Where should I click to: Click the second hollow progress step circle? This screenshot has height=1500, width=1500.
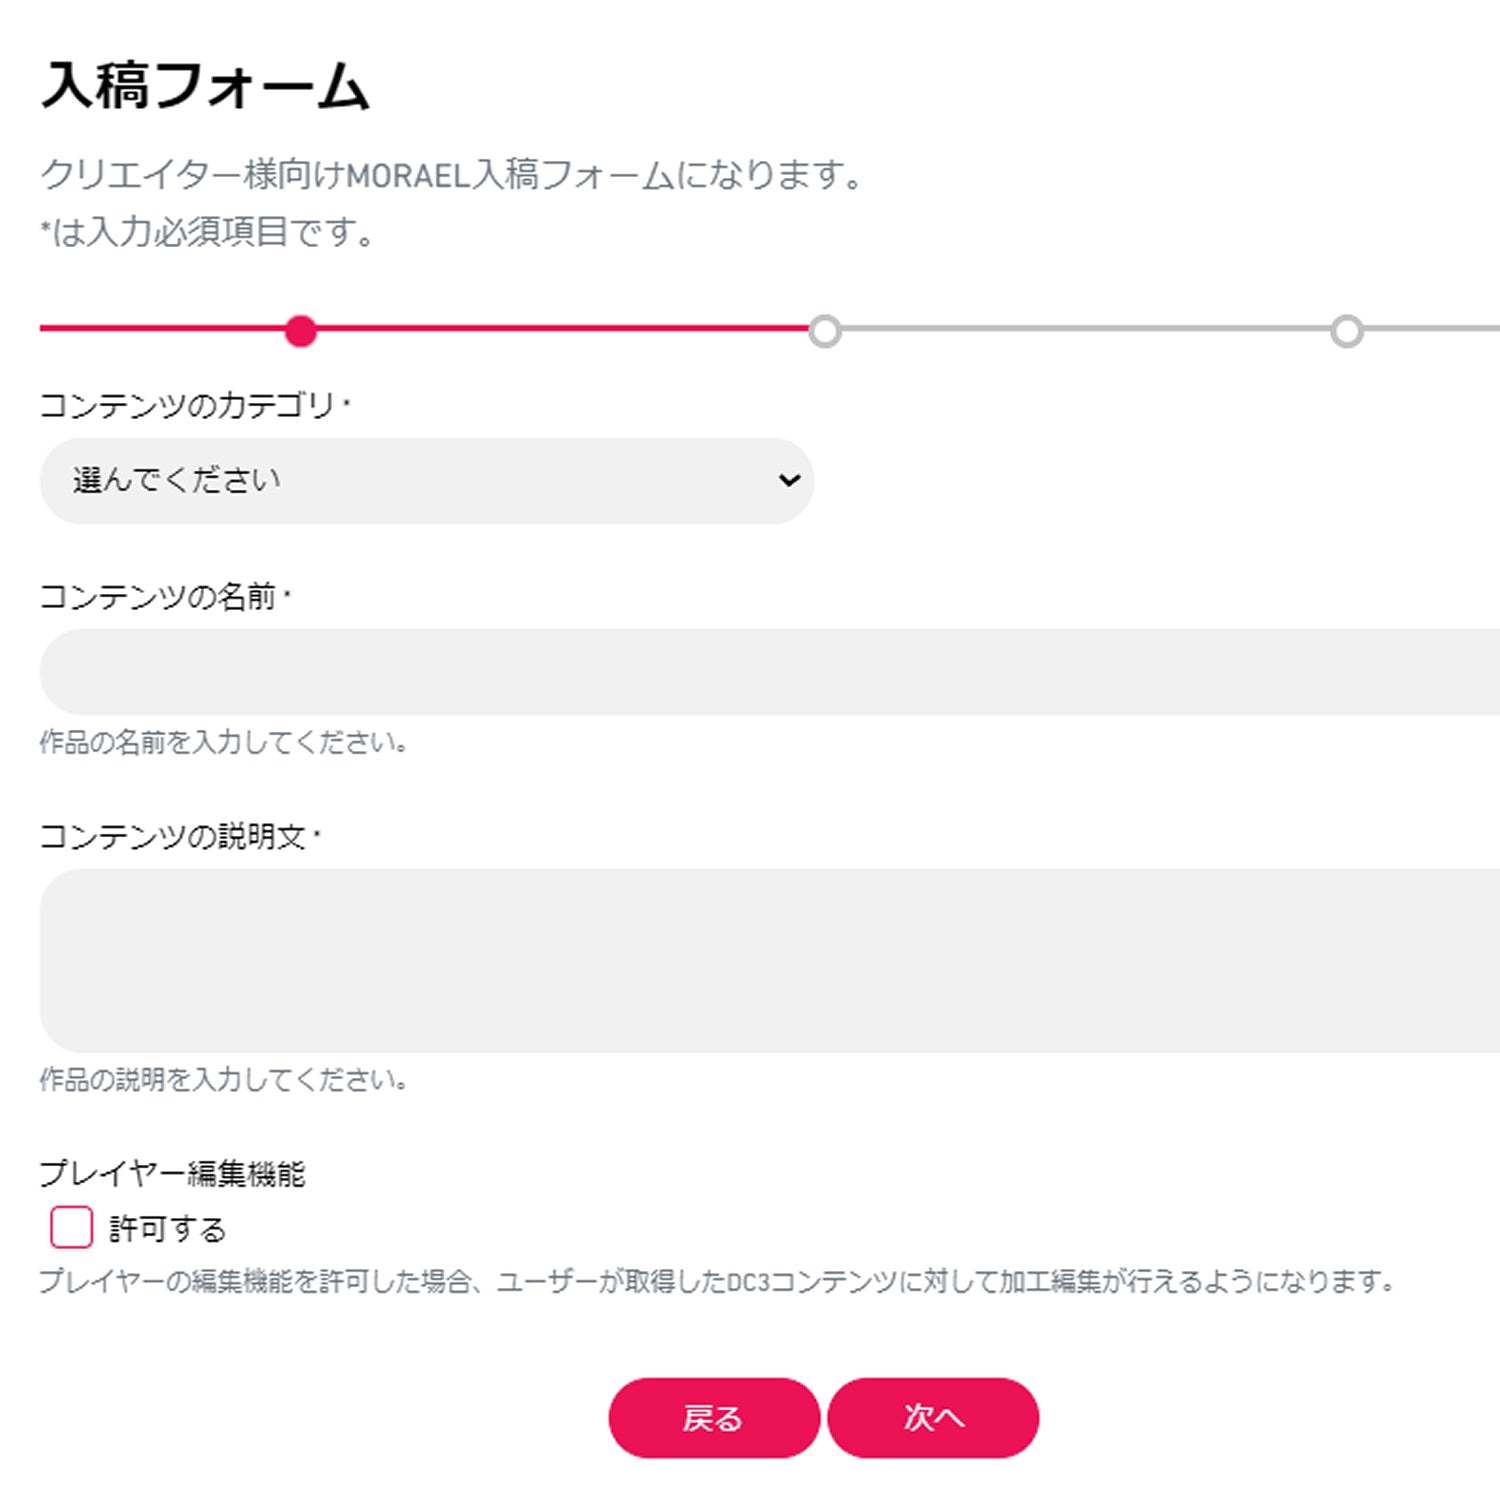(825, 331)
